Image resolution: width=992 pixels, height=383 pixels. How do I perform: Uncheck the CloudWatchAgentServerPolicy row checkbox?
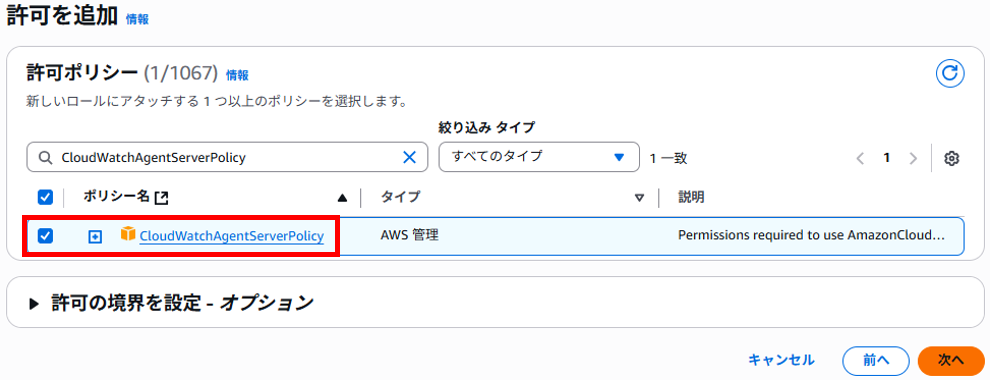point(46,236)
